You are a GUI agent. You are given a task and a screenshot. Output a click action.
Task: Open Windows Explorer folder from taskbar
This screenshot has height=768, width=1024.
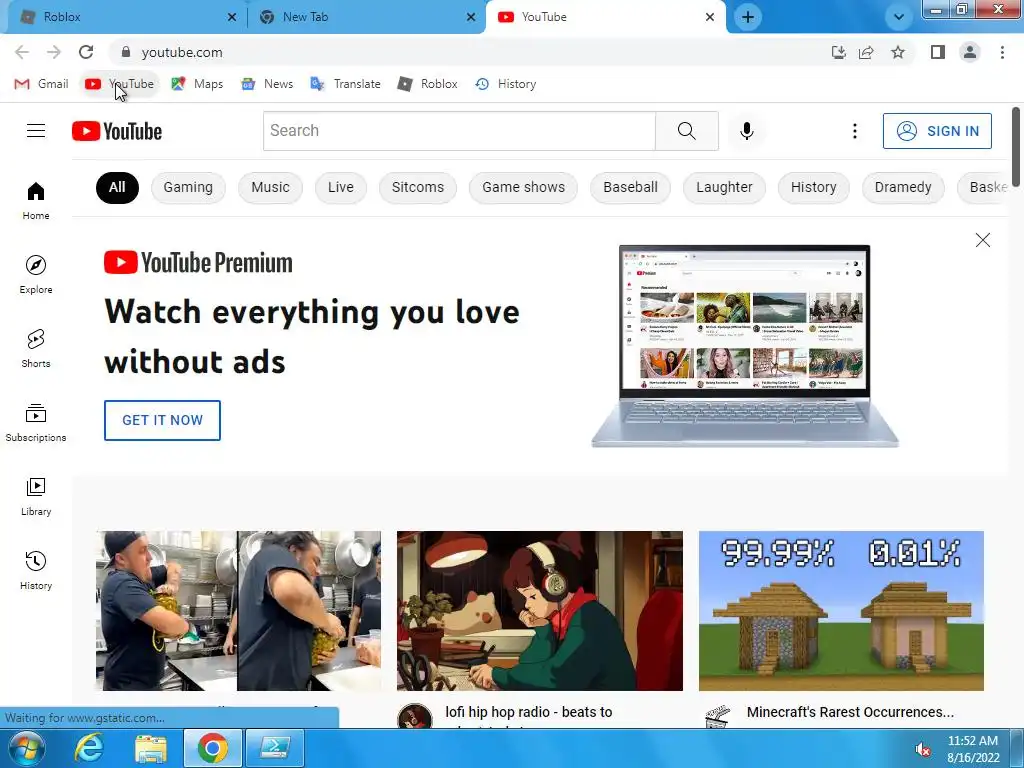click(x=151, y=748)
